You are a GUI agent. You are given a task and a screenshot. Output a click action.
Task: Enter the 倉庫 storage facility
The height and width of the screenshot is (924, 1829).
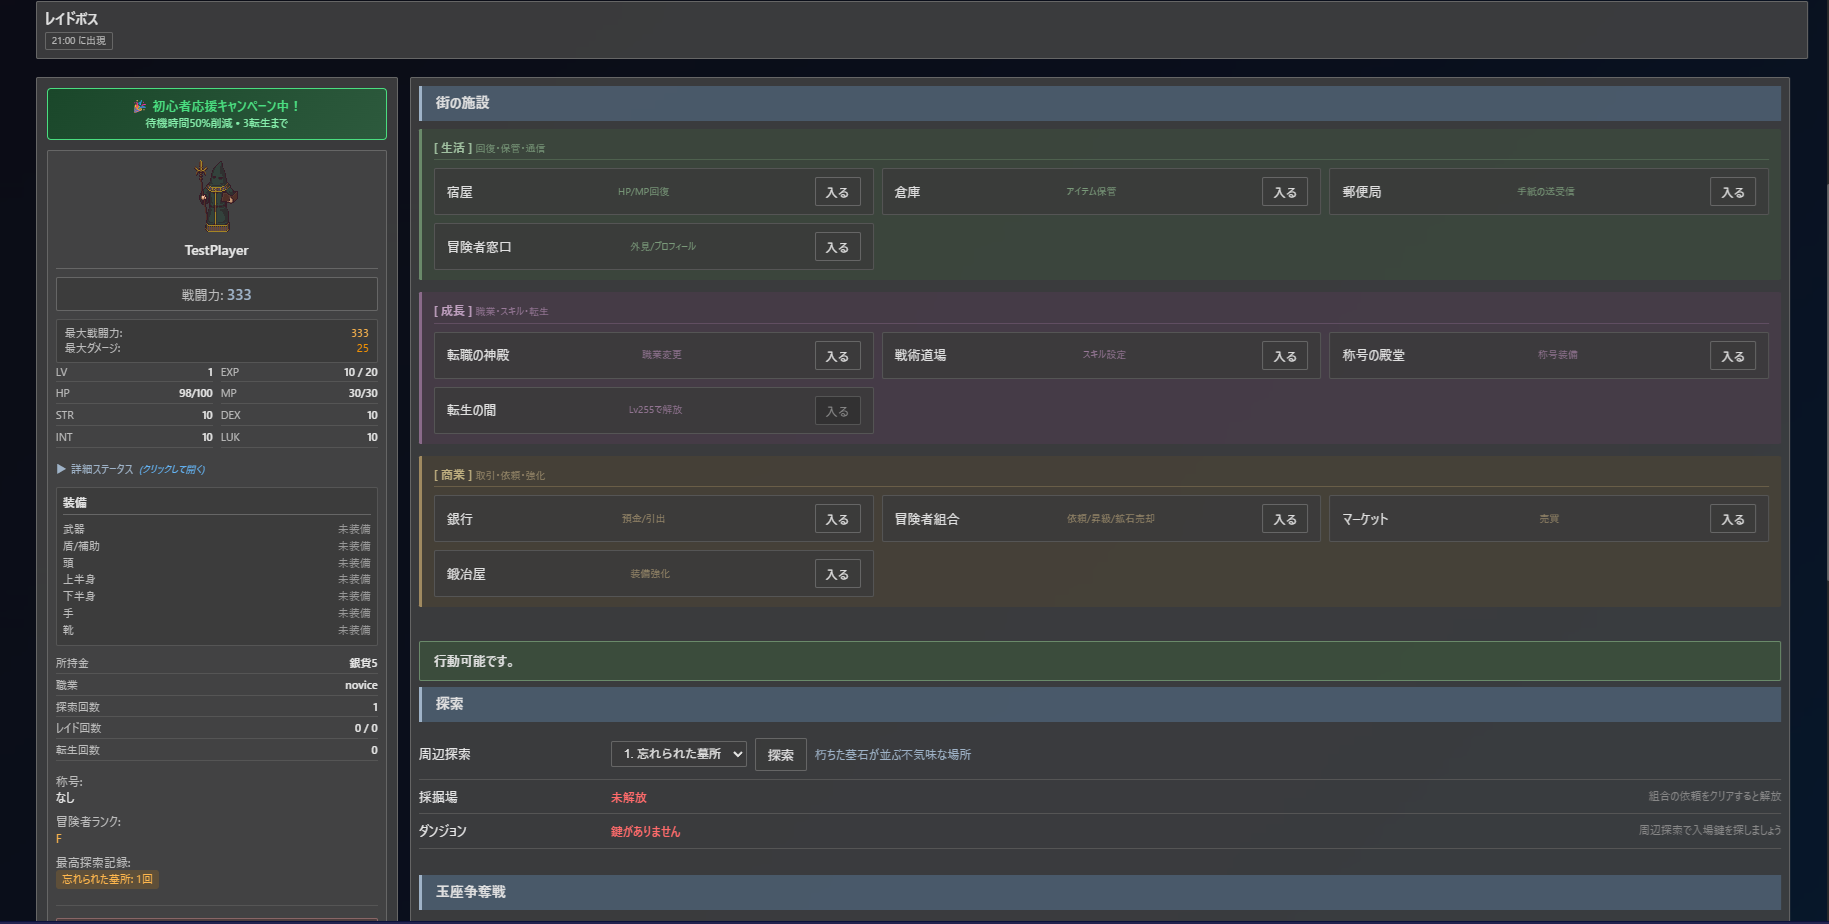click(1284, 192)
